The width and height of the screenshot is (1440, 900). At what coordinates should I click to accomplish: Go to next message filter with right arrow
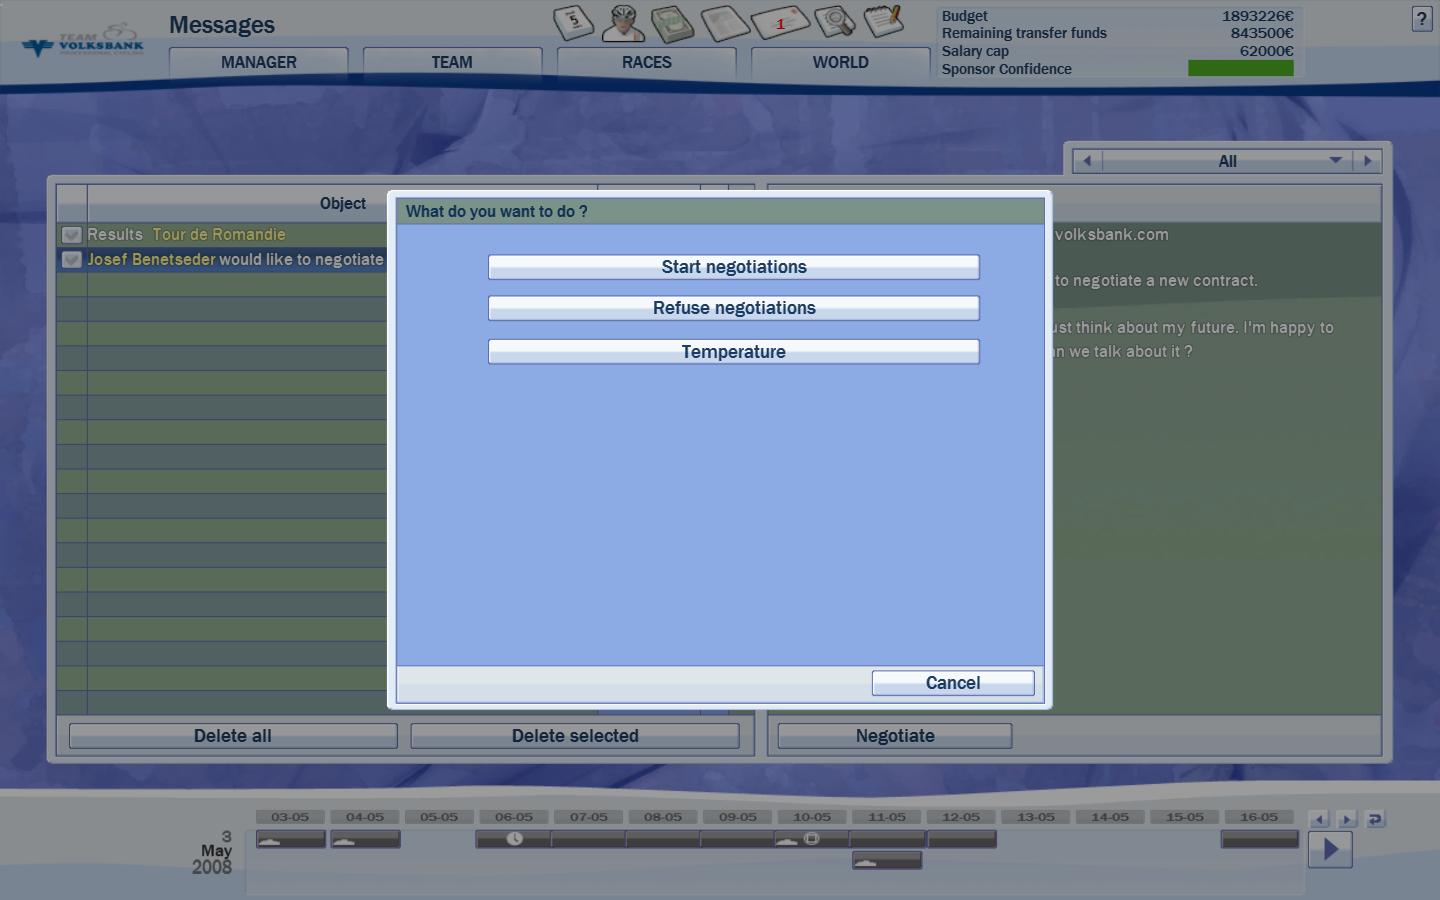(1367, 161)
